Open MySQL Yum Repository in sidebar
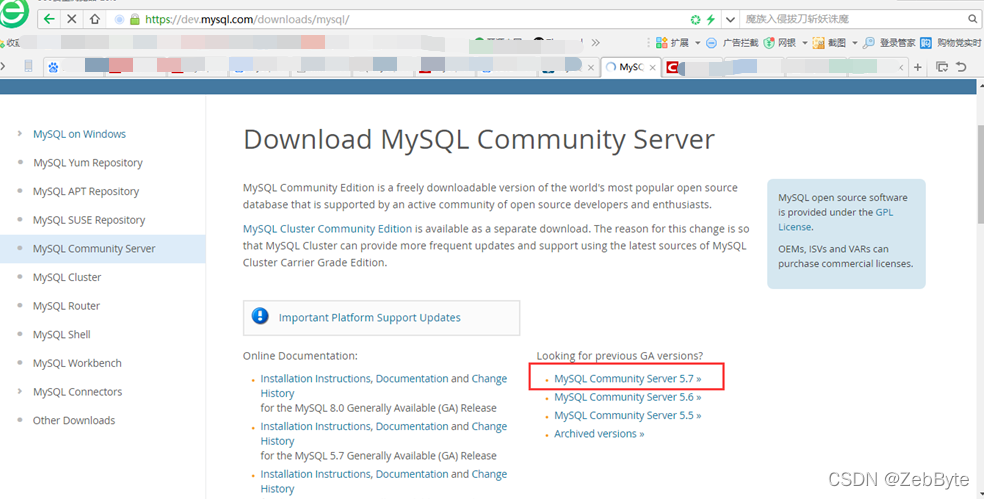 (88, 163)
